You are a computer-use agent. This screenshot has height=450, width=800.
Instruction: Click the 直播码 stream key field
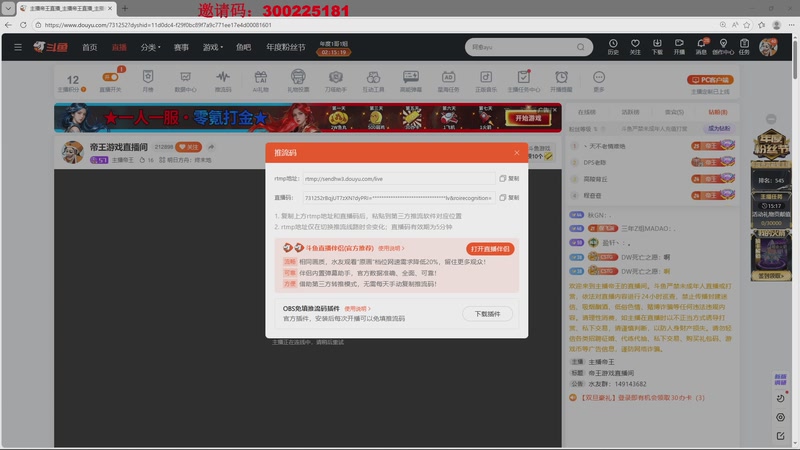tap(398, 197)
